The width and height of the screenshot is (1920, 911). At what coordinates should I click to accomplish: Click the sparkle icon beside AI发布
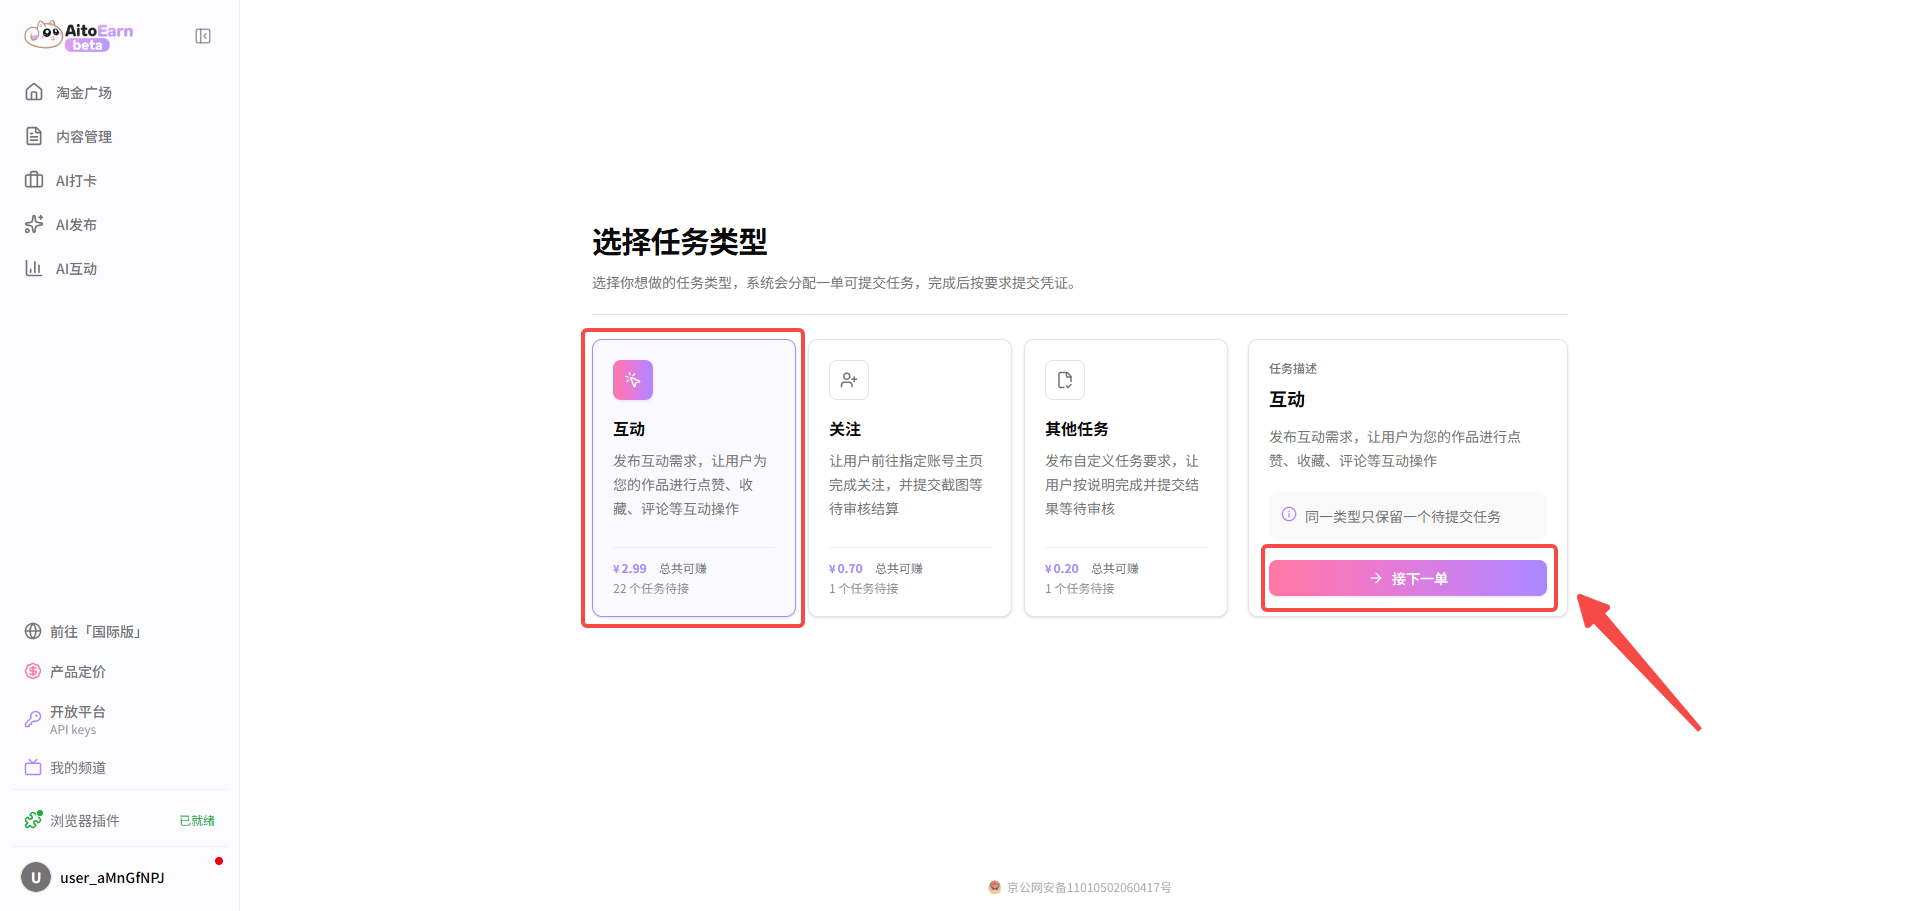click(x=34, y=224)
